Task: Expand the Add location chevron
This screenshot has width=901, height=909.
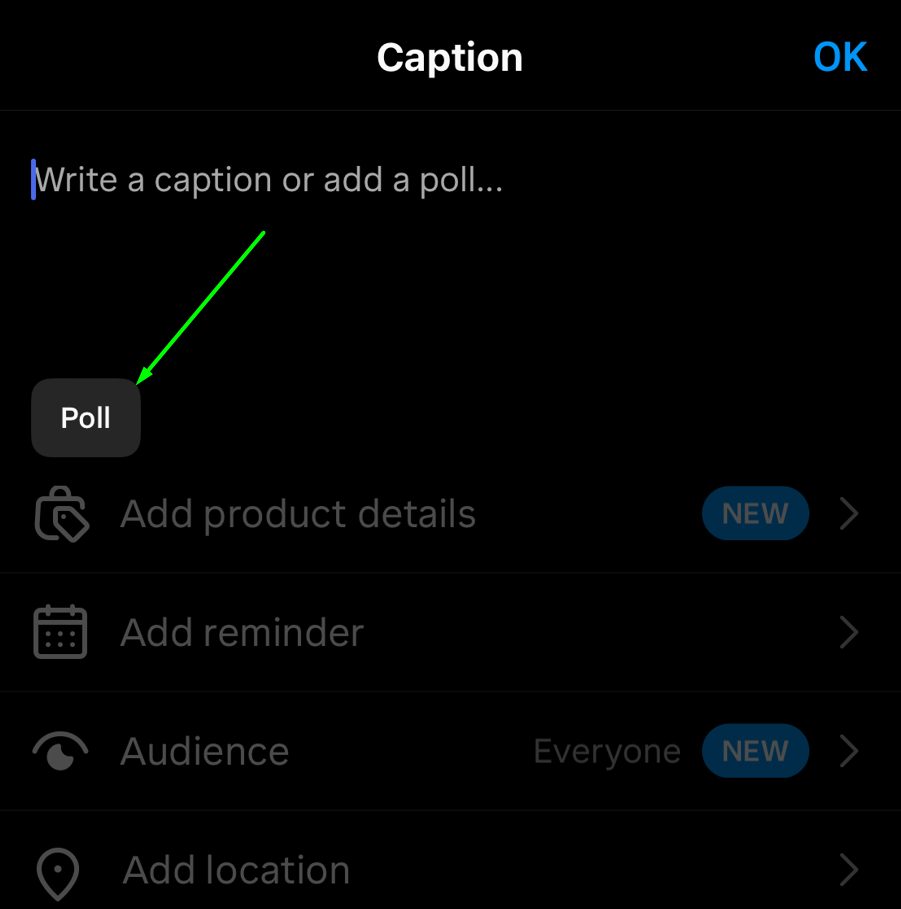Action: tap(849, 871)
